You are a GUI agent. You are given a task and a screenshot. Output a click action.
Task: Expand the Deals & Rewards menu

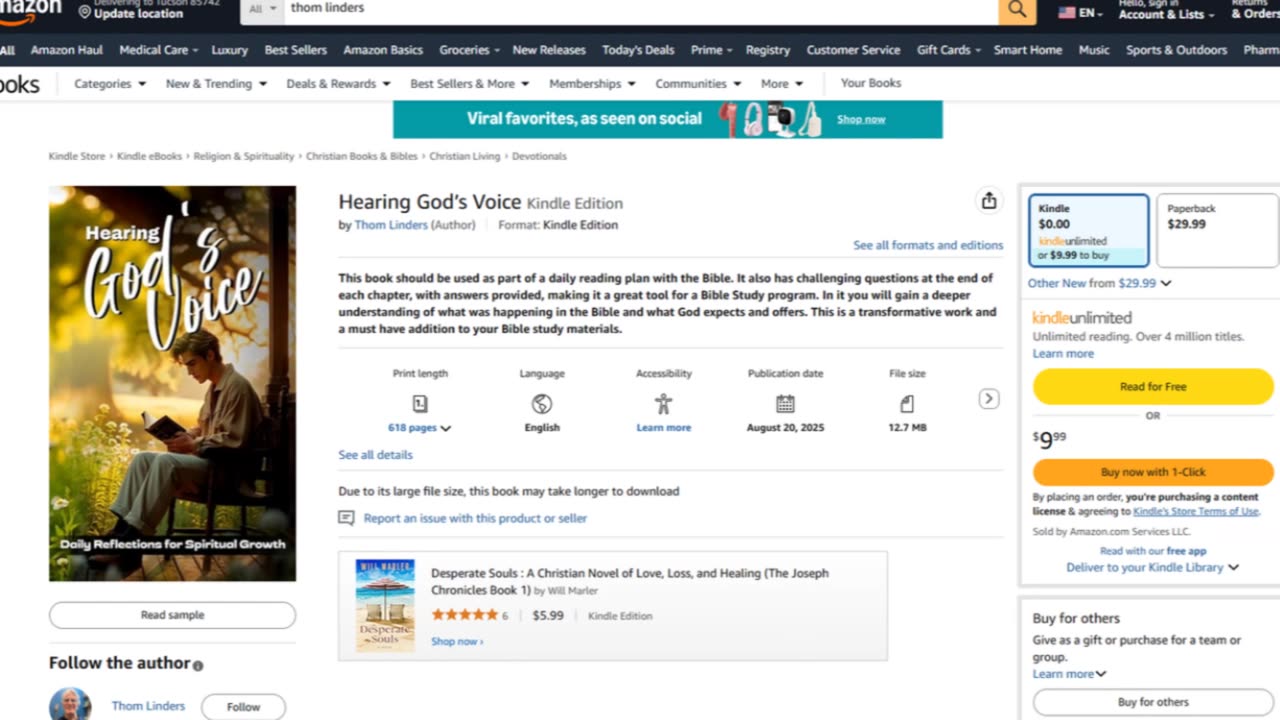tap(338, 84)
